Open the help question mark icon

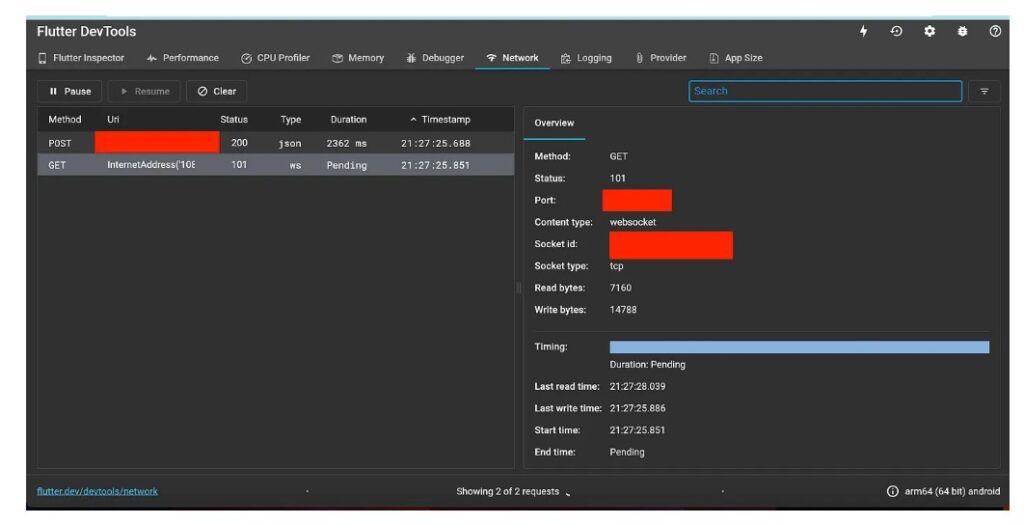(995, 31)
